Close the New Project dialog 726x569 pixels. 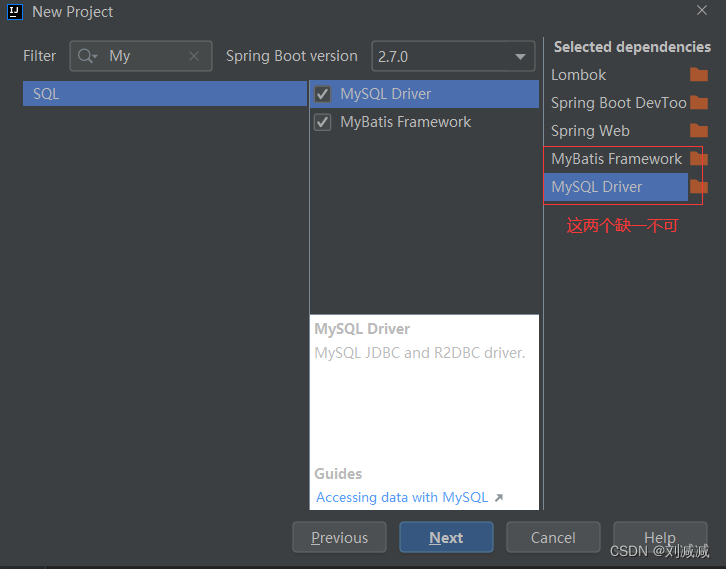click(702, 10)
